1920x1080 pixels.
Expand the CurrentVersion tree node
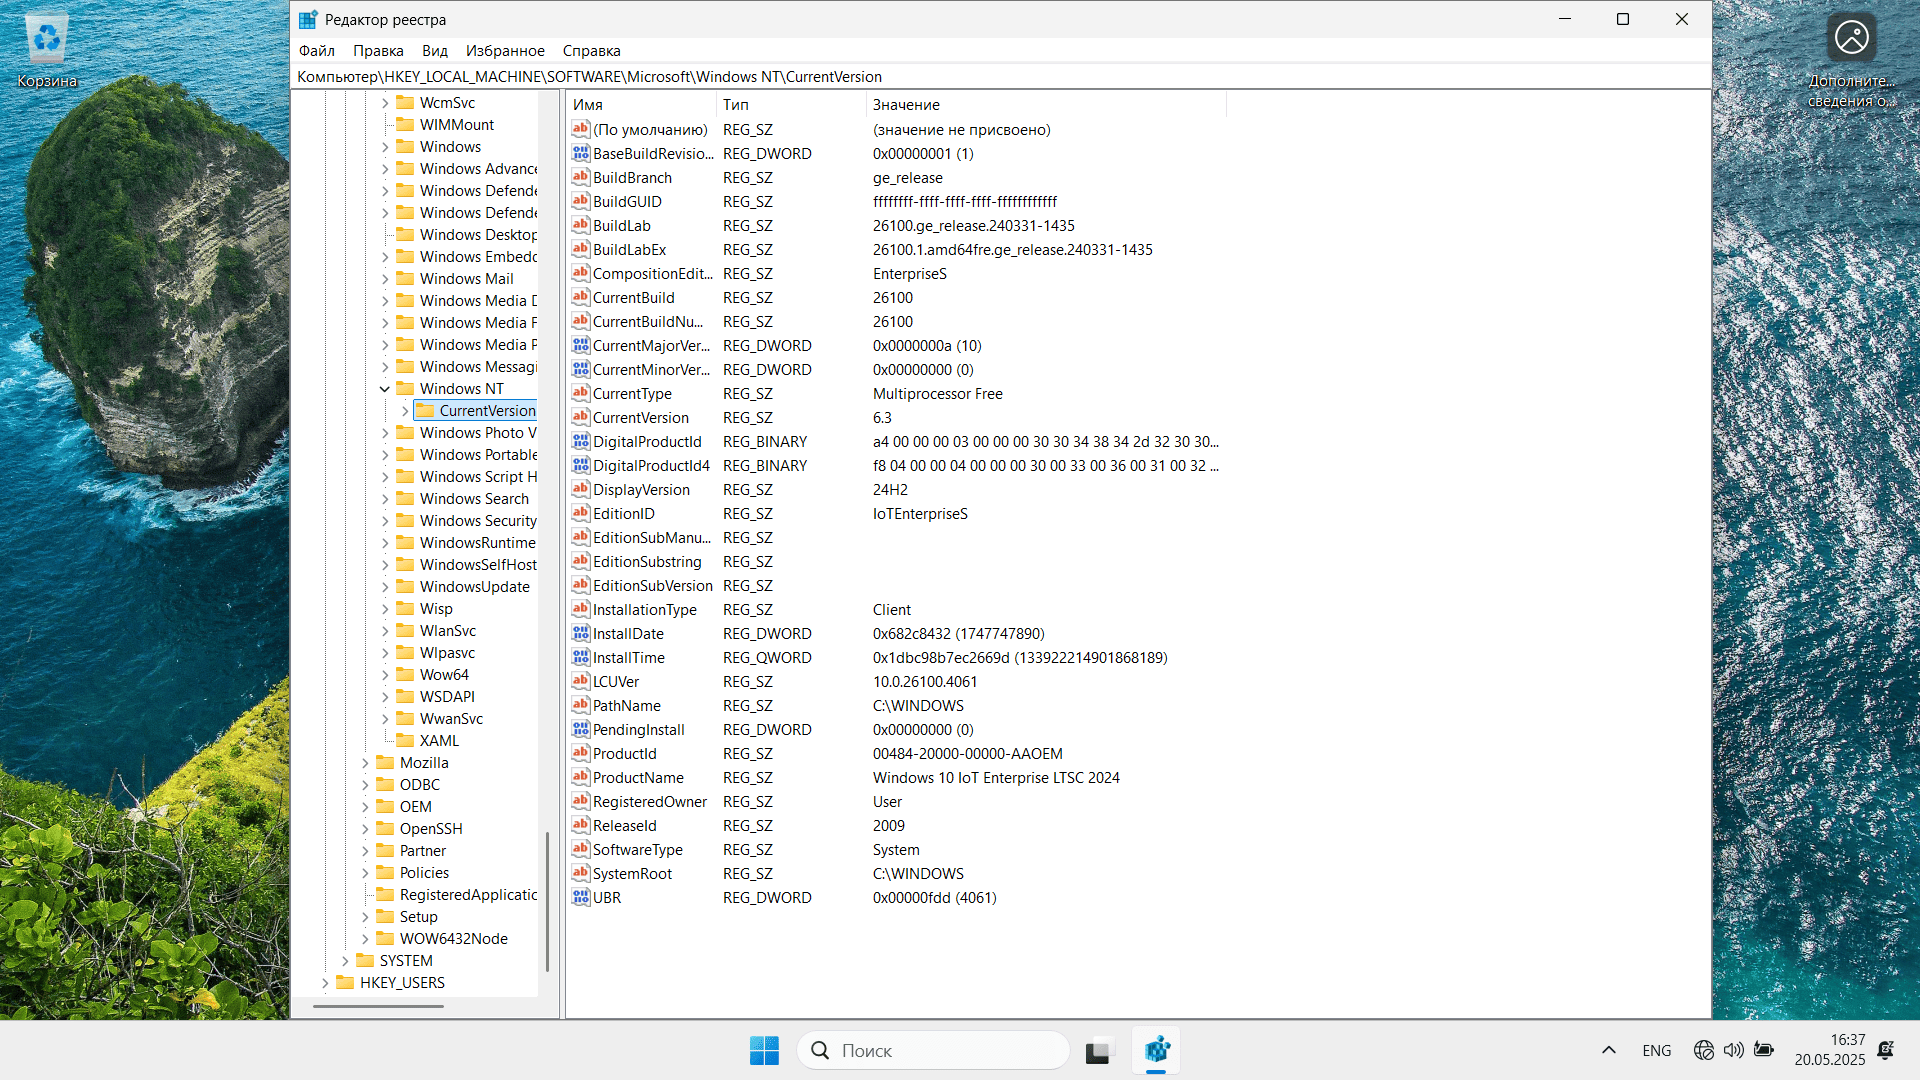[405, 411]
